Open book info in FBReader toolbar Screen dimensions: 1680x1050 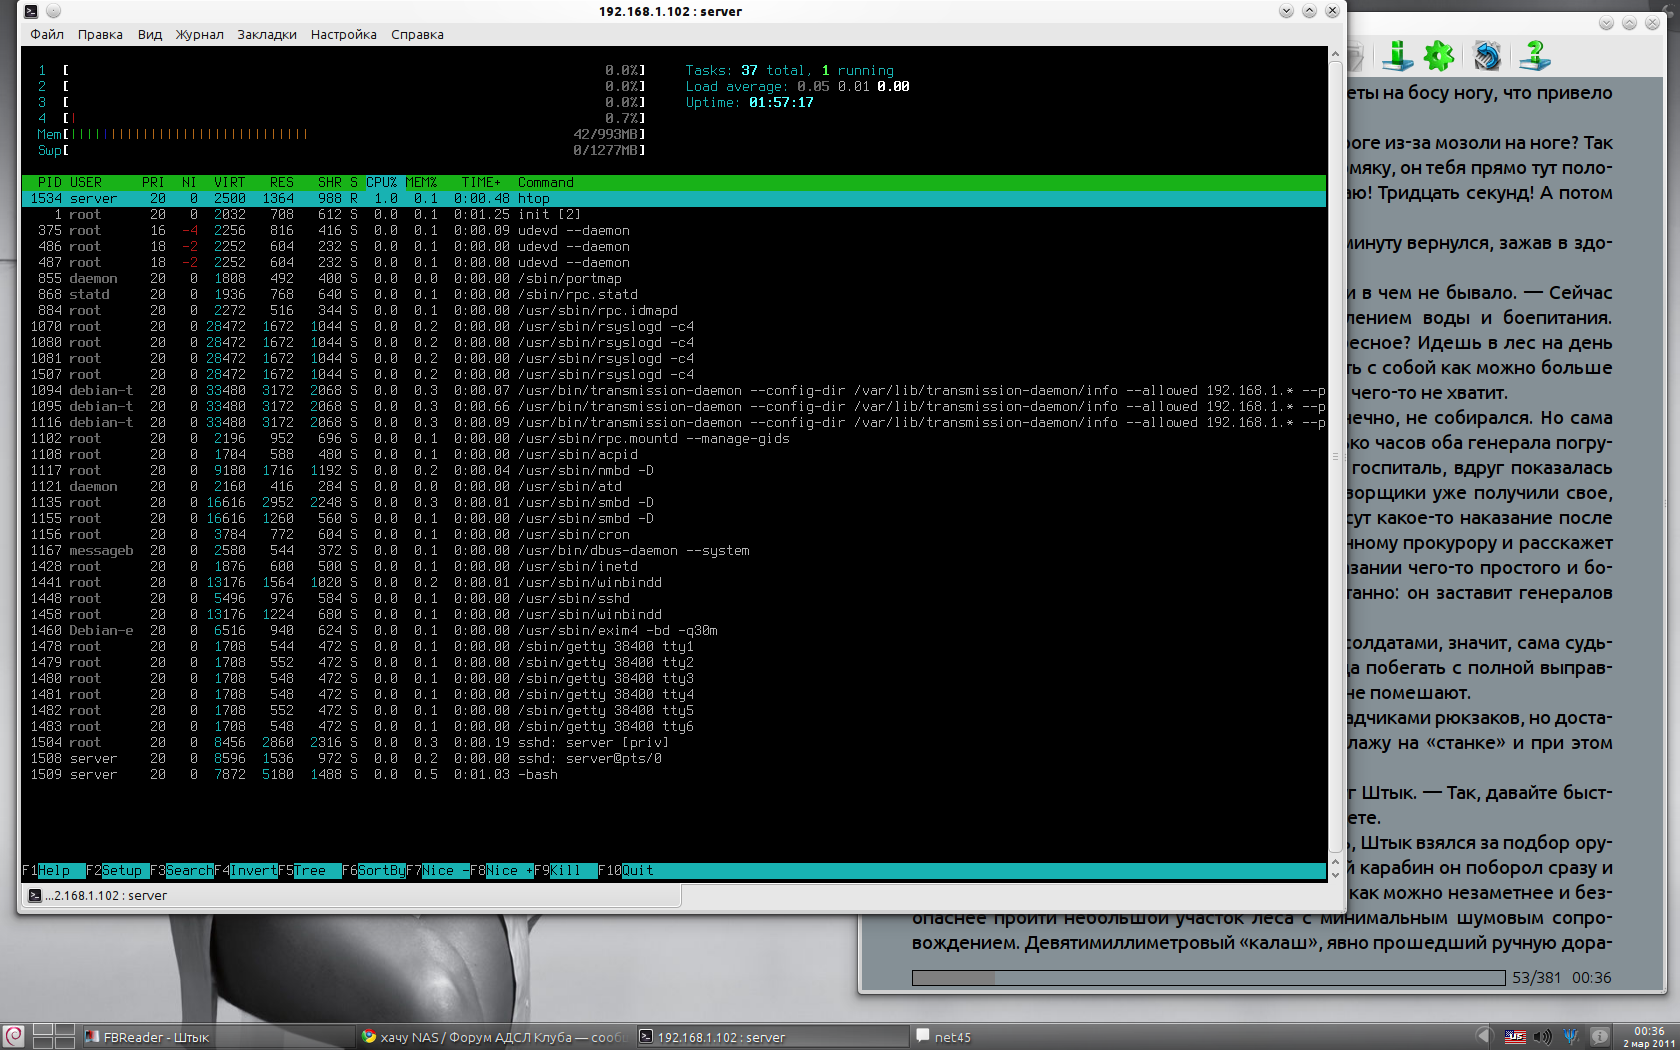pos(1397,56)
